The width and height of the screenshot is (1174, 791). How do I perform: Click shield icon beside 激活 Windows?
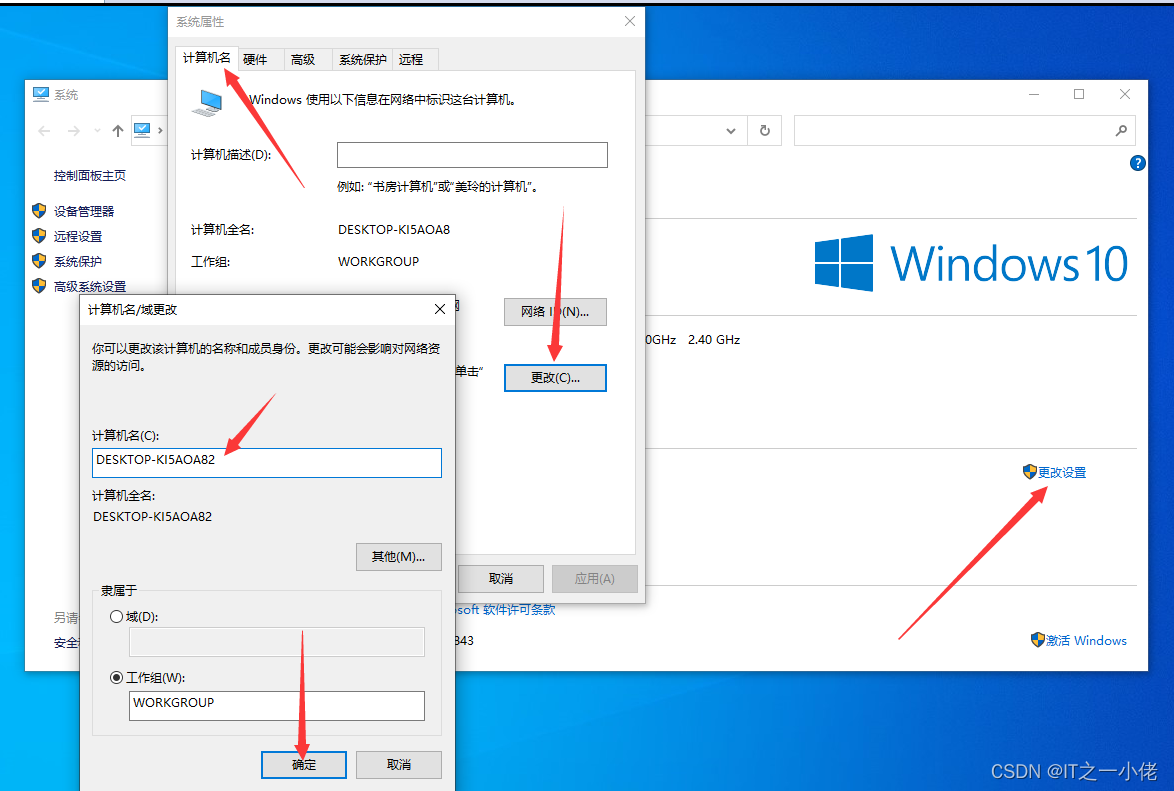point(1038,640)
